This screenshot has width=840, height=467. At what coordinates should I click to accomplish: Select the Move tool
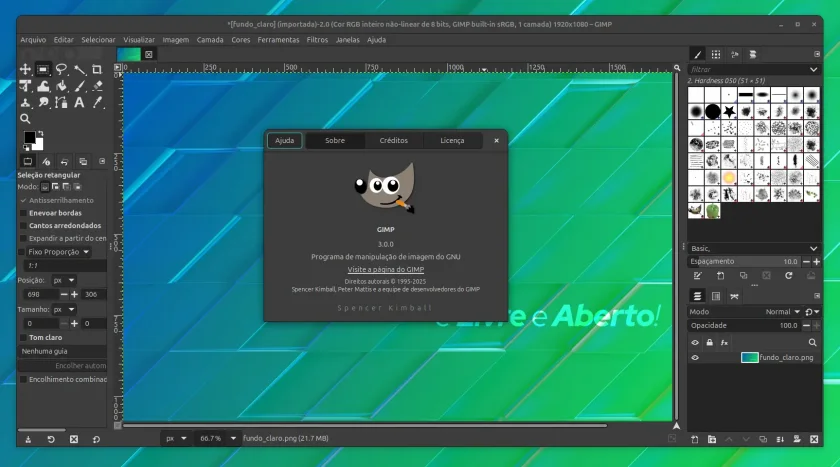coord(25,70)
